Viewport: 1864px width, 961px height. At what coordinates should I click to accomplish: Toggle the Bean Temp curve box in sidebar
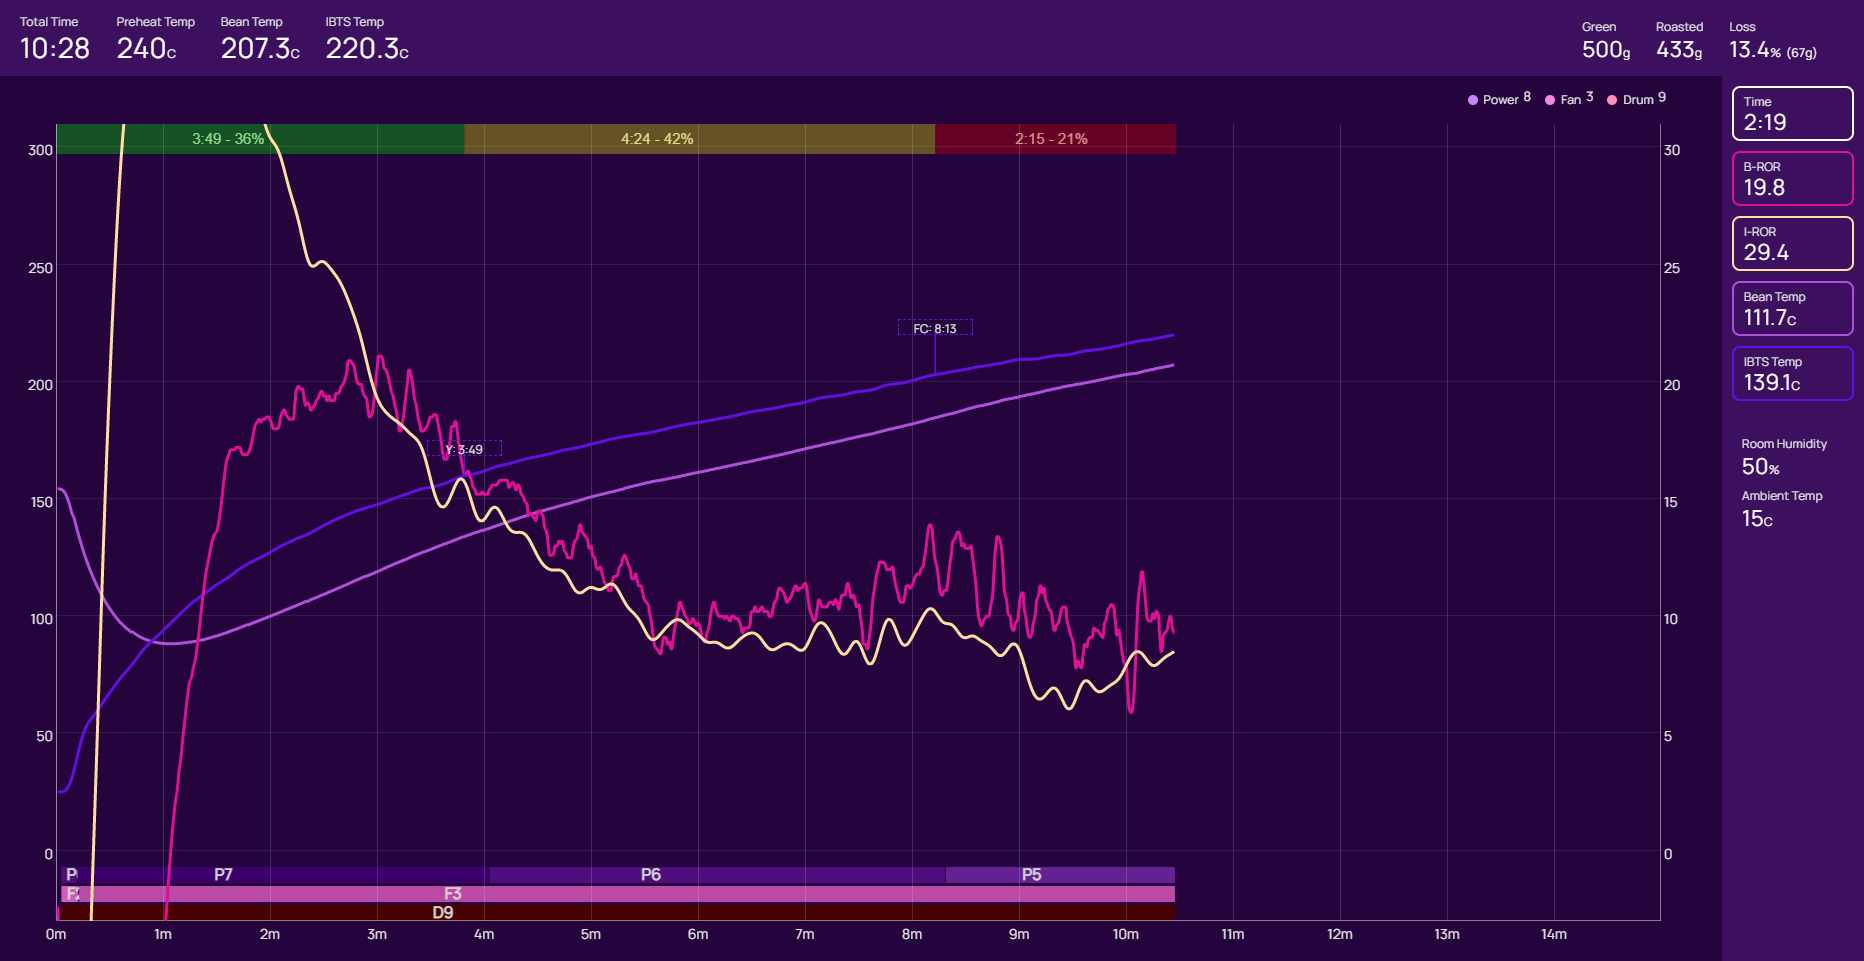pos(1792,309)
